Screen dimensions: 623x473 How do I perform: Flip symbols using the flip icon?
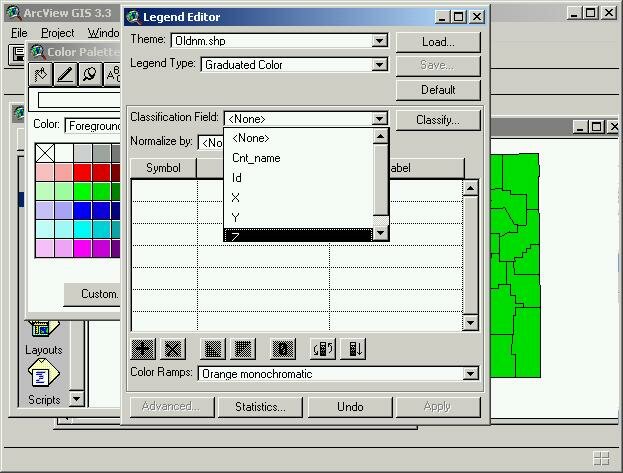click(323, 349)
